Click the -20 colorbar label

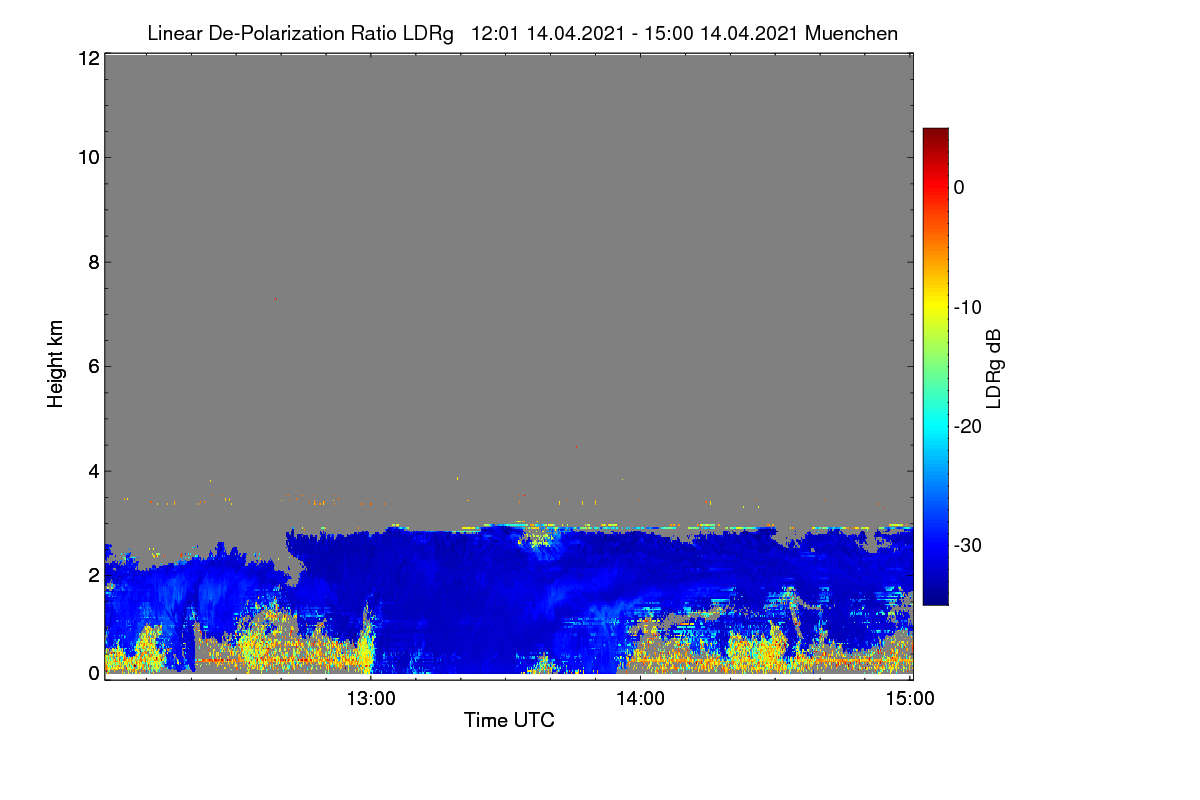pos(967,426)
